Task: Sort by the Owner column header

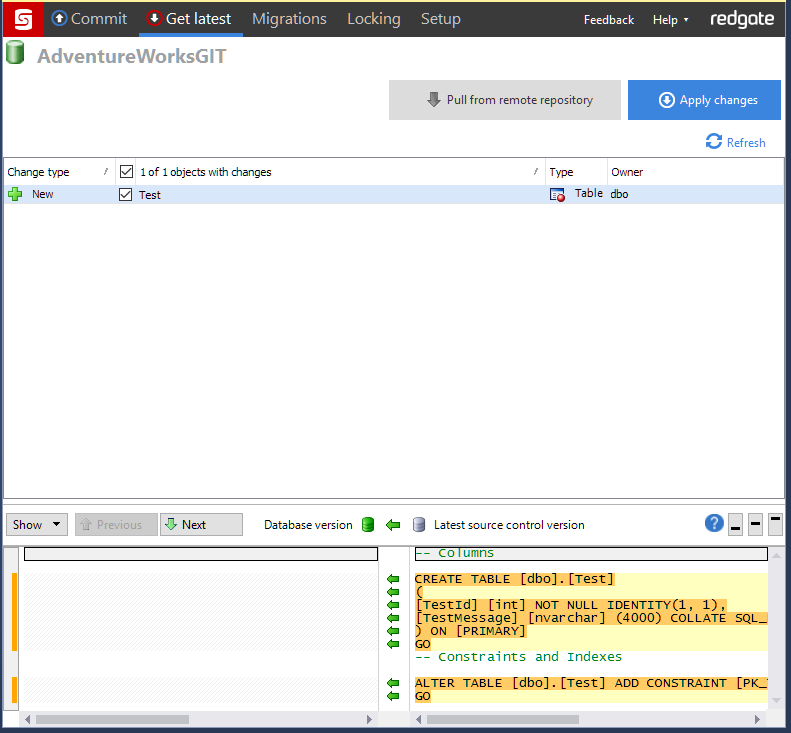Action: point(695,172)
